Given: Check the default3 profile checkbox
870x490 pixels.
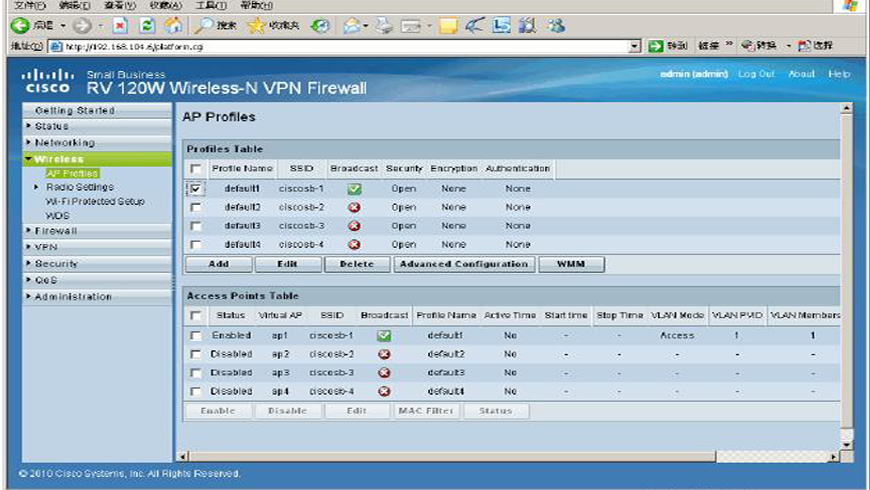Looking at the screenshot, I should click(x=195, y=226).
